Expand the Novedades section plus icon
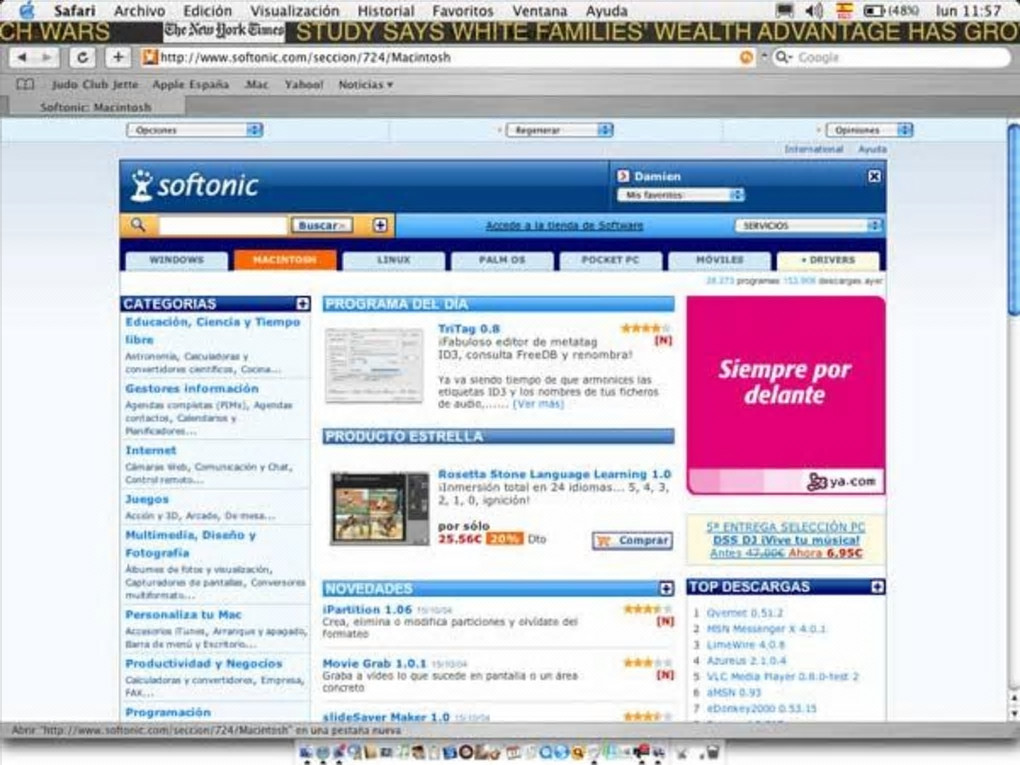Viewport: 1020px width, 765px height. click(666, 589)
